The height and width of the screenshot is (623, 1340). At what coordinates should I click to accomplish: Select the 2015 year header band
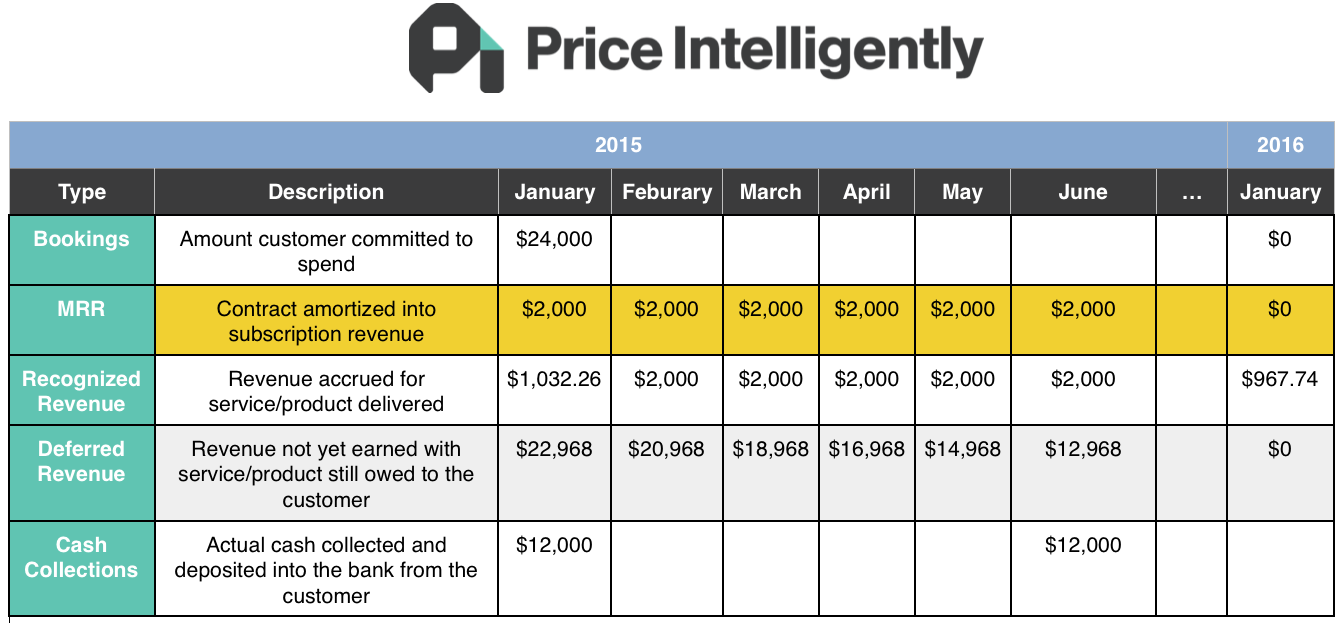tap(618, 145)
